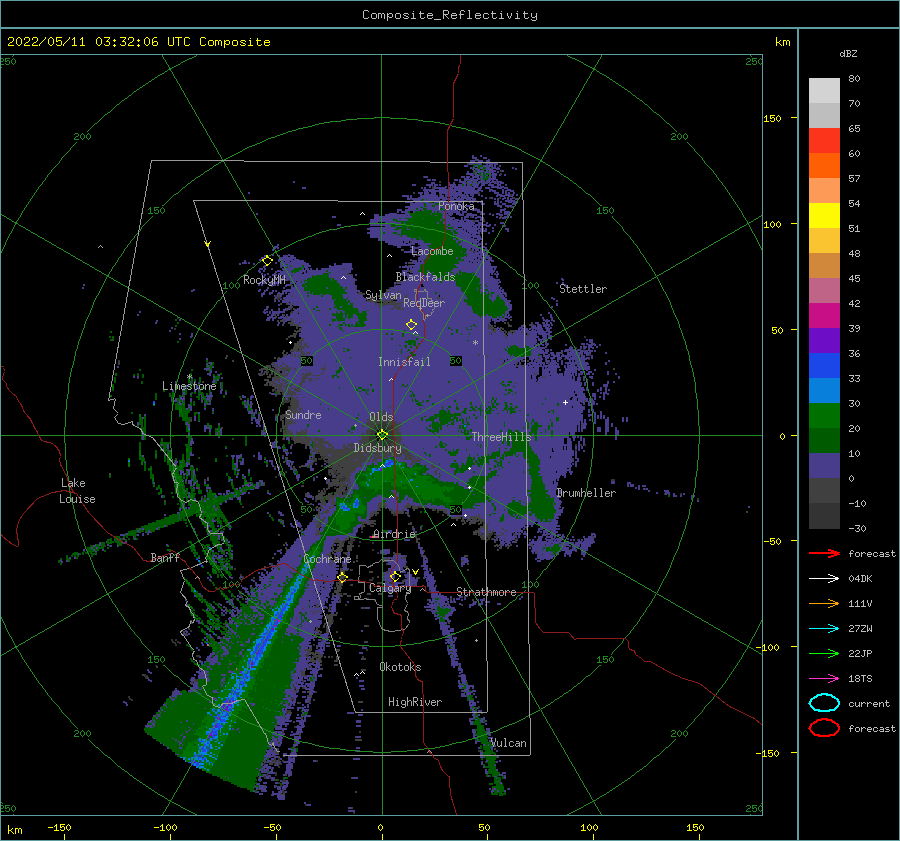The image size is (900, 841).
Task: Click the yellow -100 value on the right axis
Action: tap(769, 647)
